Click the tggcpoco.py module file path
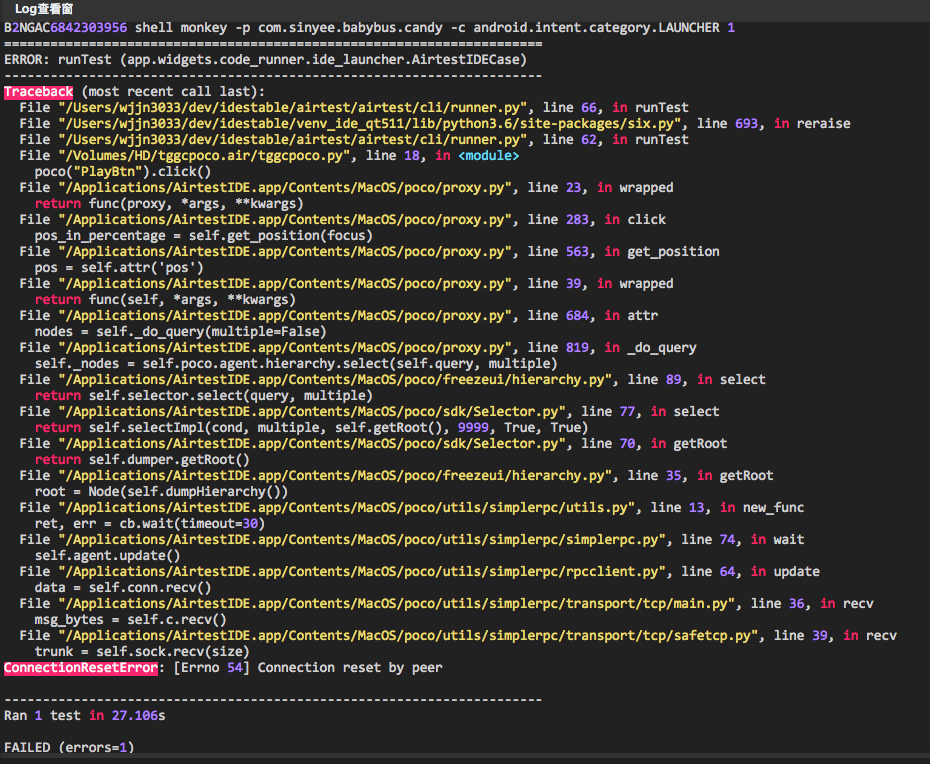This screenshot has width=930, height=764. click(250, 155)
